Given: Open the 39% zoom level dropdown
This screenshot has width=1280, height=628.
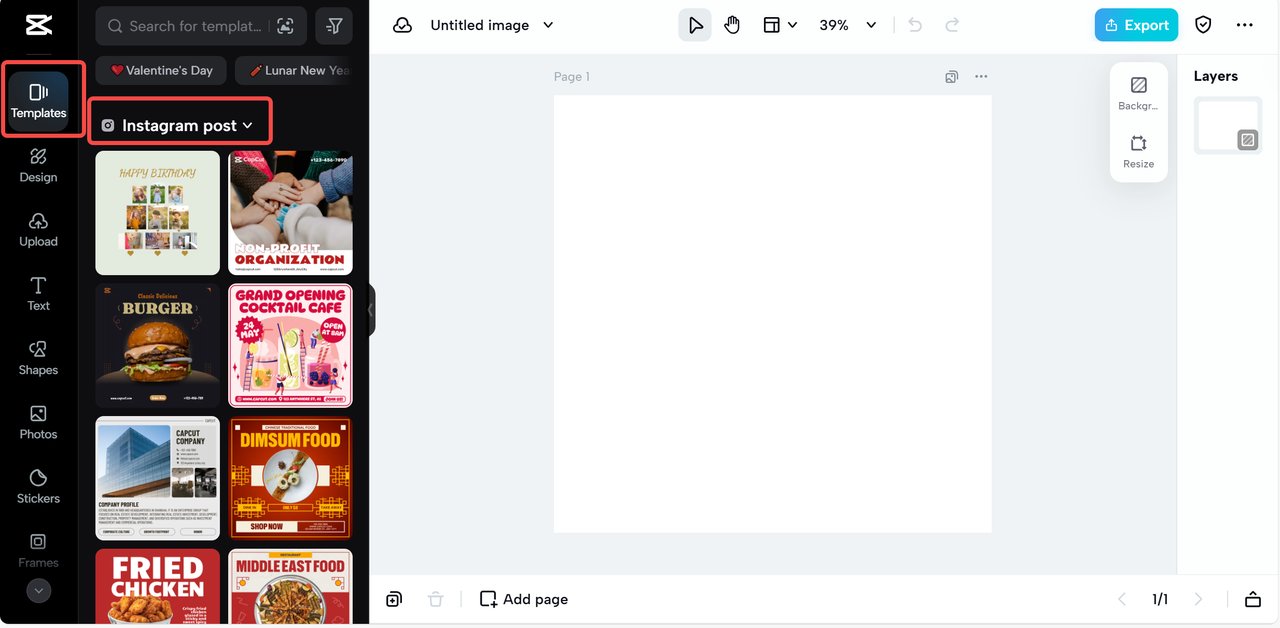Looking at the screenshot, I should (847, 25).
